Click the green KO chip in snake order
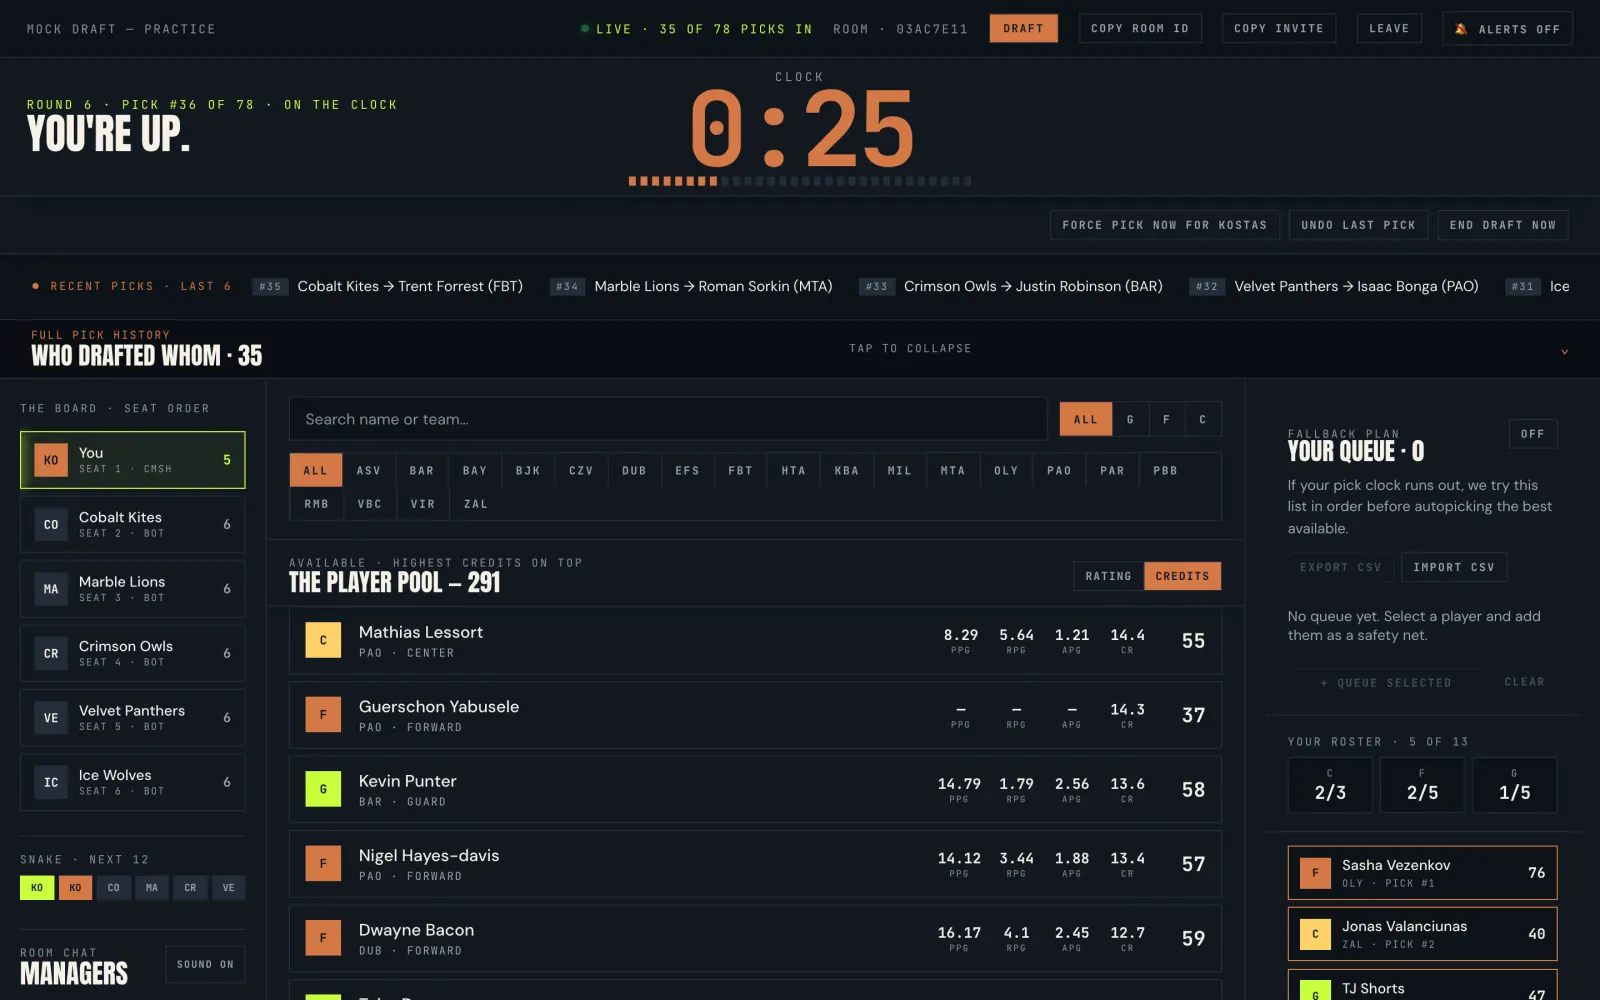 (37, 887)
